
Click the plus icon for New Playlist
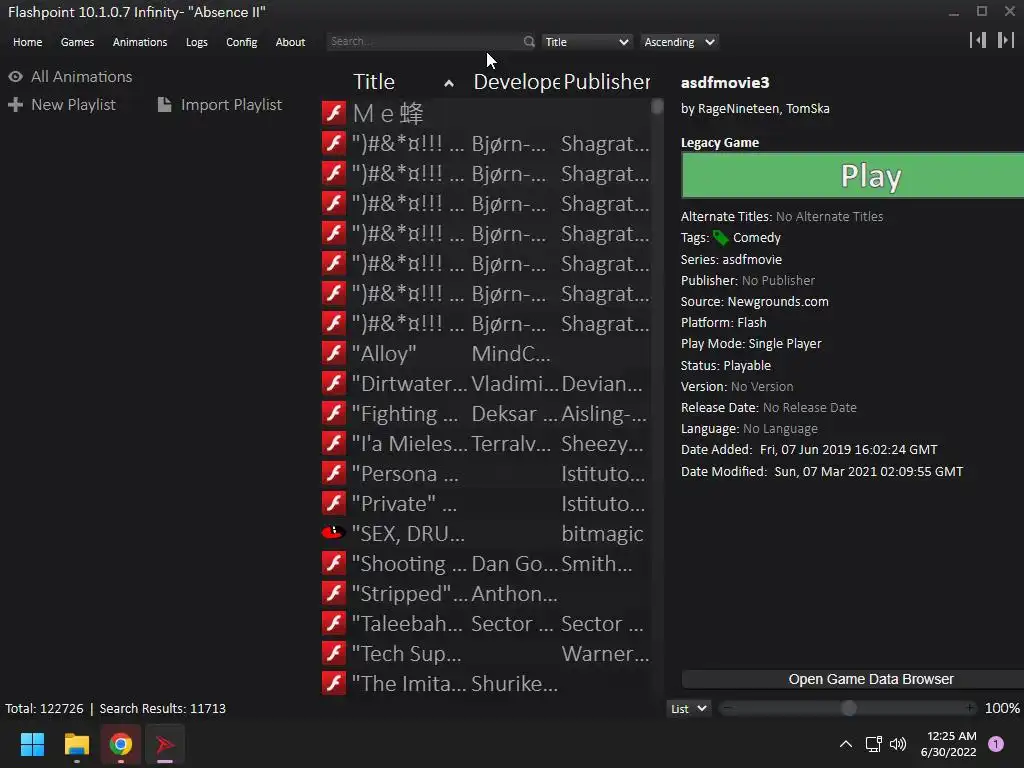pos(15,104)
